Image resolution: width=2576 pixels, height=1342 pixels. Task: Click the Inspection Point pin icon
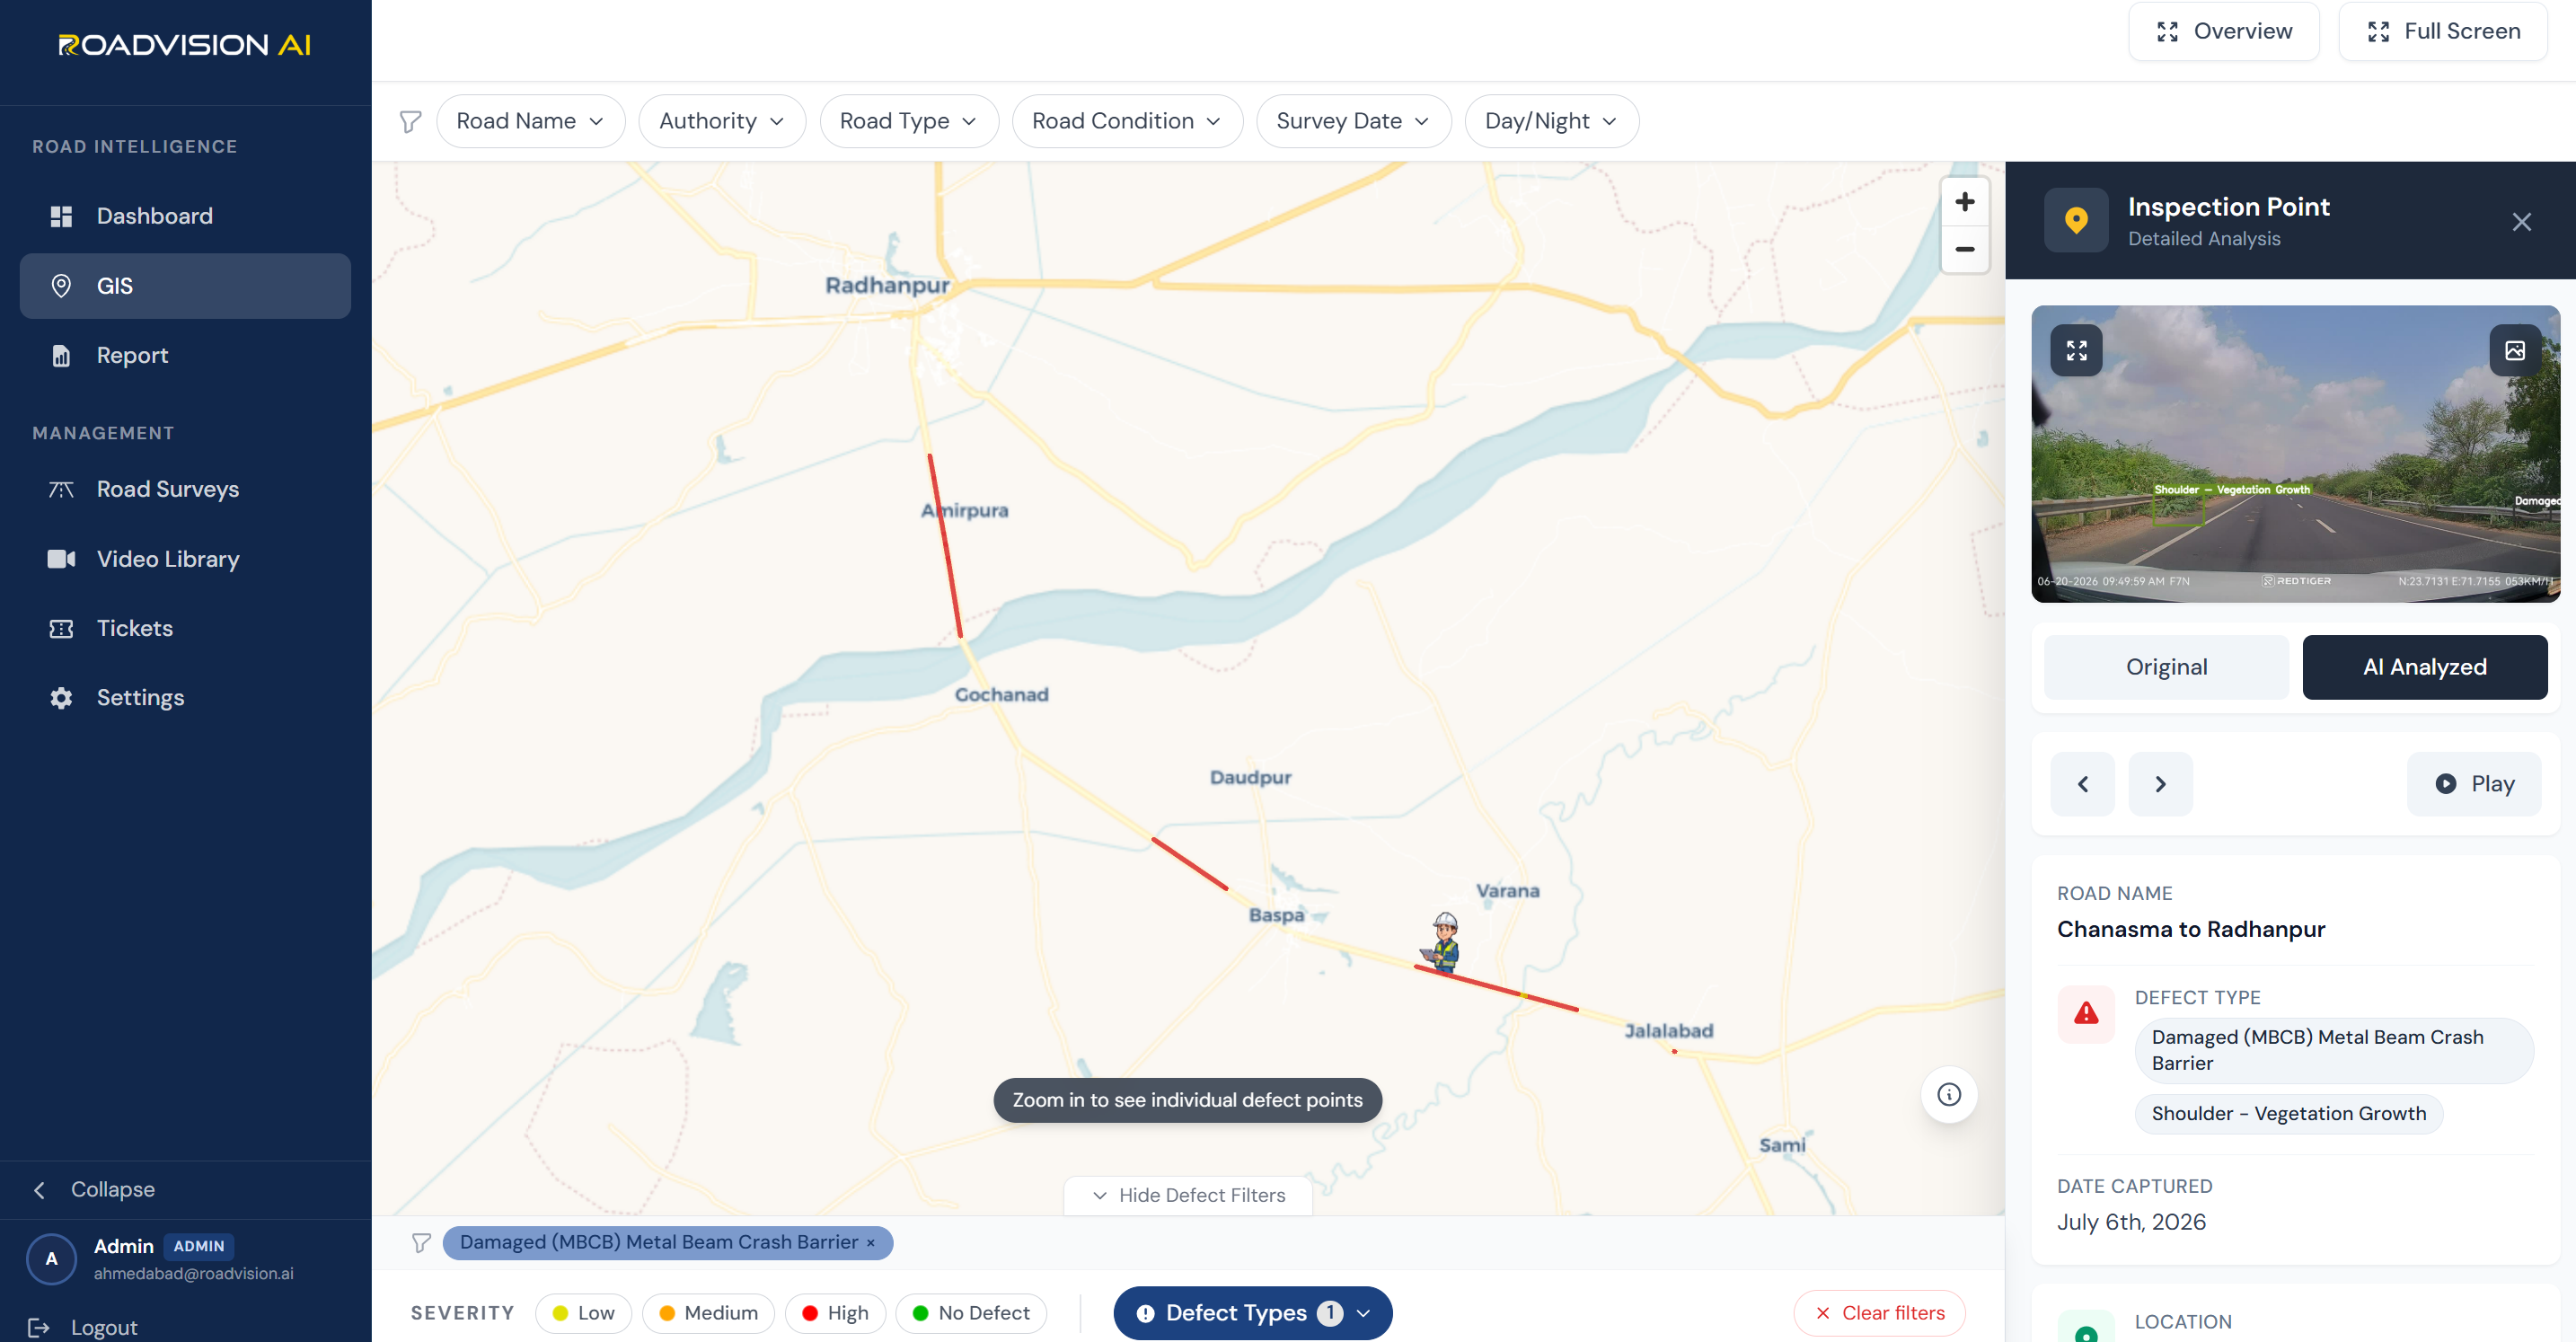coord(2076,220)
